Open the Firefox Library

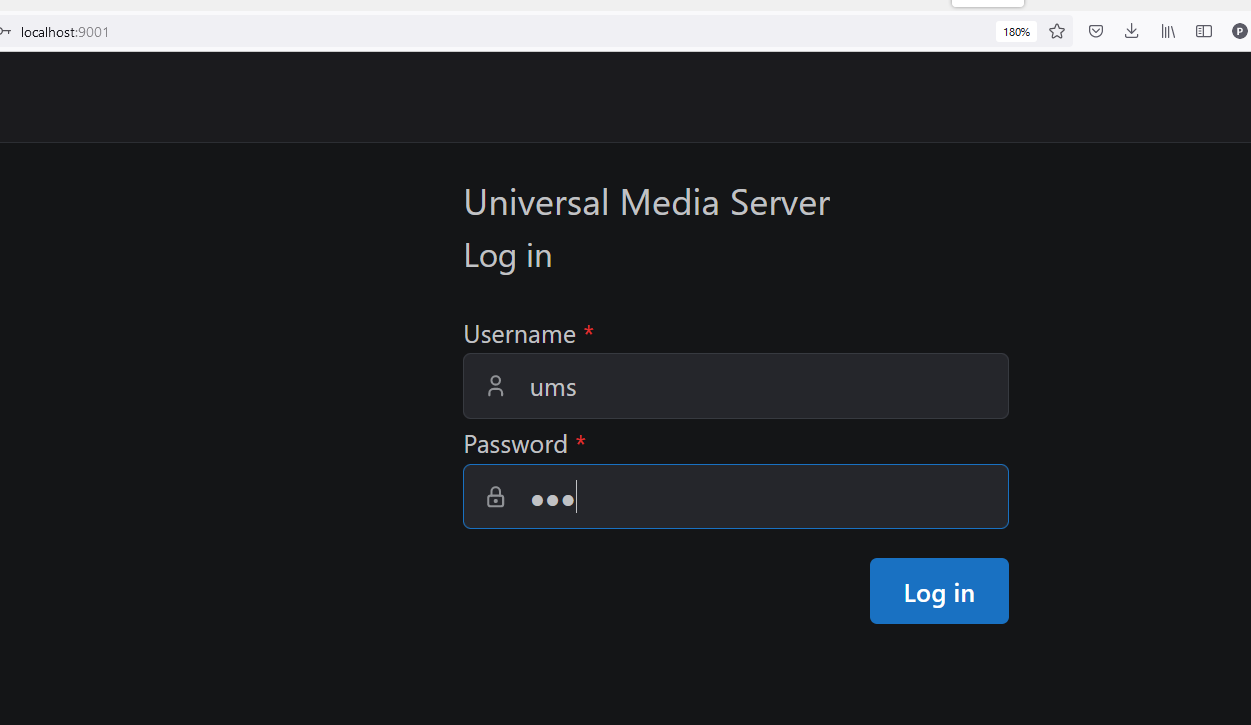click(x=1167, y=31)
